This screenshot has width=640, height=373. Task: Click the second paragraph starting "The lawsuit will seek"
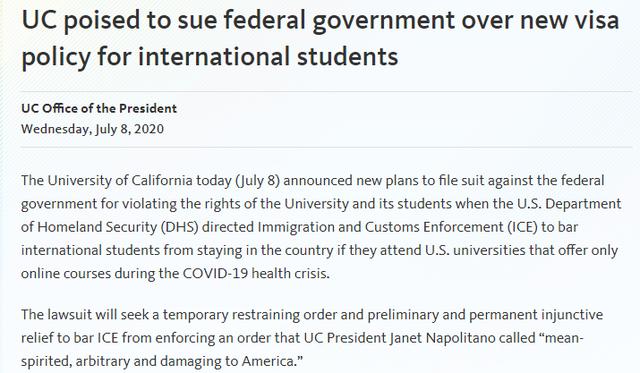[x=312, y=338]
